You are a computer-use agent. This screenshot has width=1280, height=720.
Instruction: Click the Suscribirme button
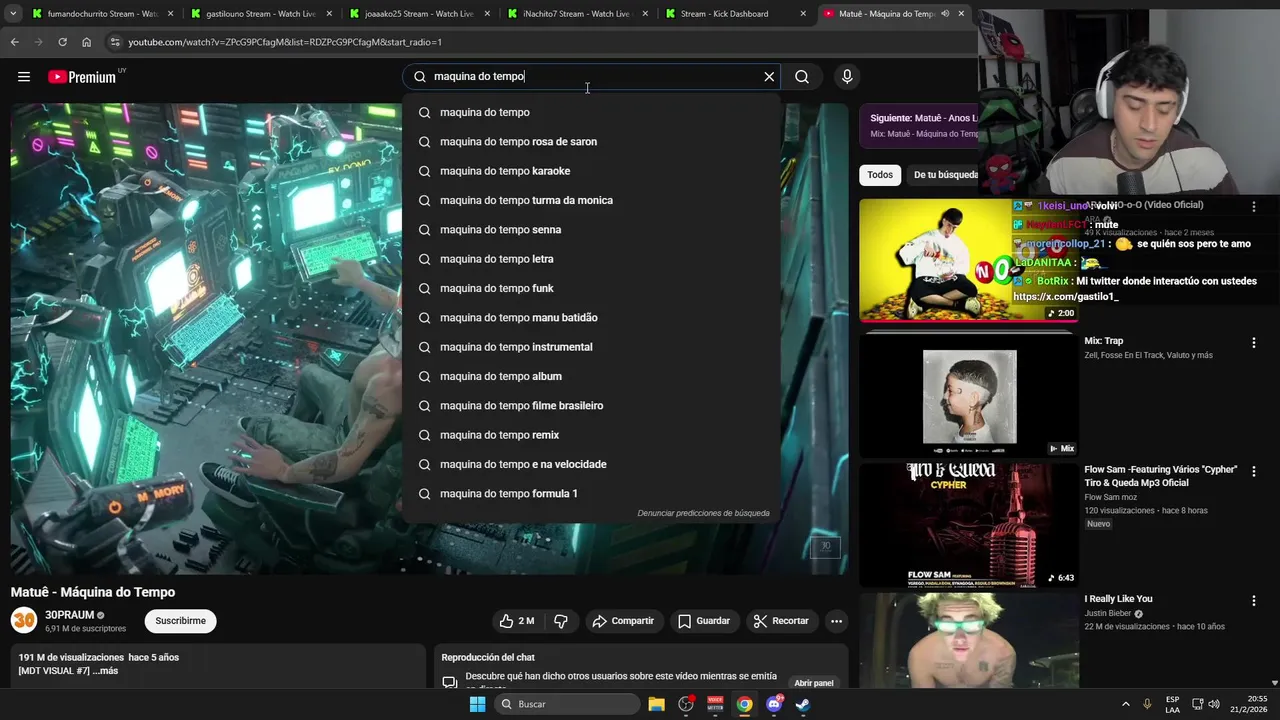[180, 621]
